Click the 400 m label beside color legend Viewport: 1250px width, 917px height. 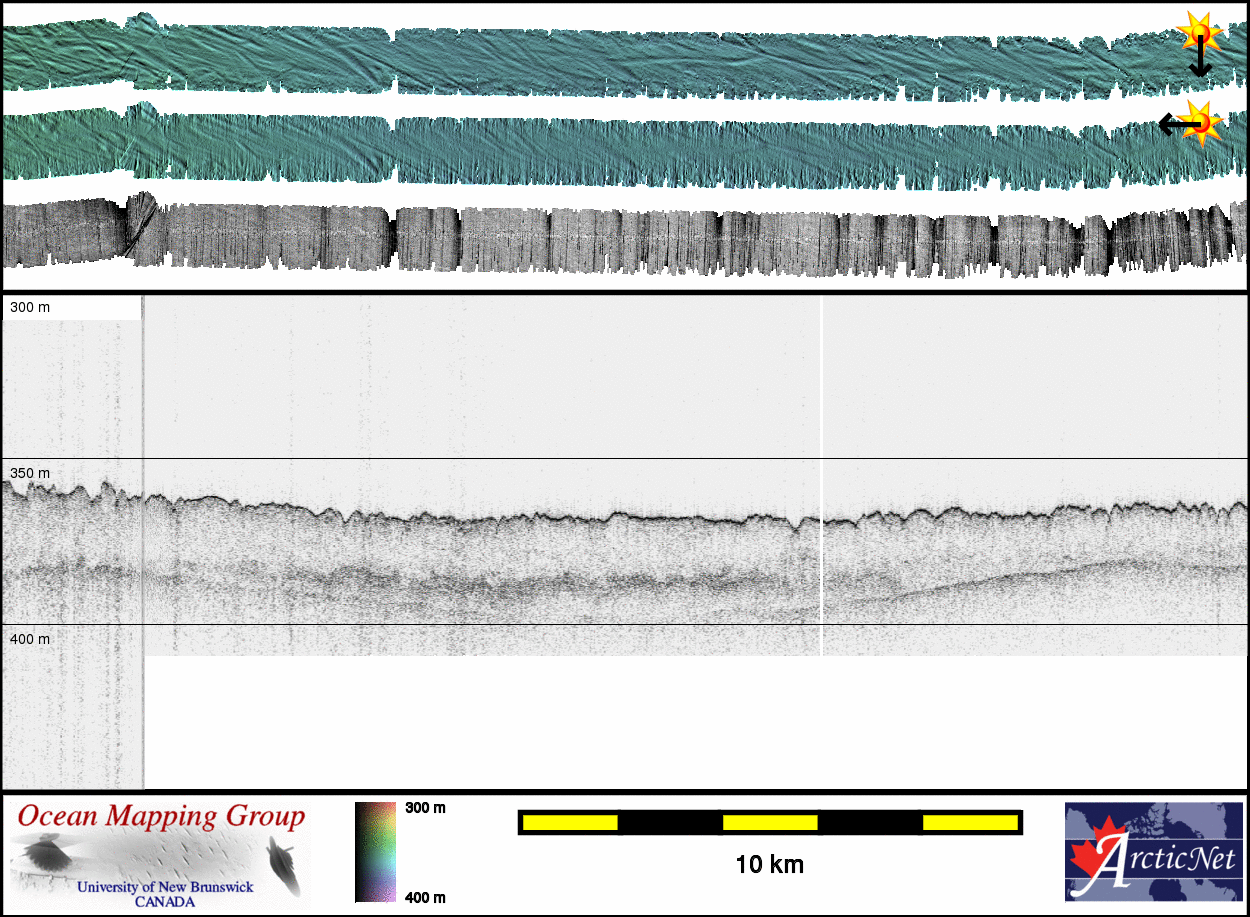pos(425,897)
